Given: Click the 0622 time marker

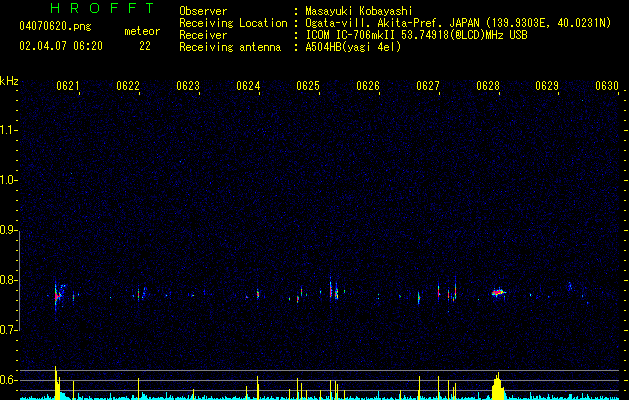Looking at the screenshot, I should pyautogui.click(x=128, y=86).
